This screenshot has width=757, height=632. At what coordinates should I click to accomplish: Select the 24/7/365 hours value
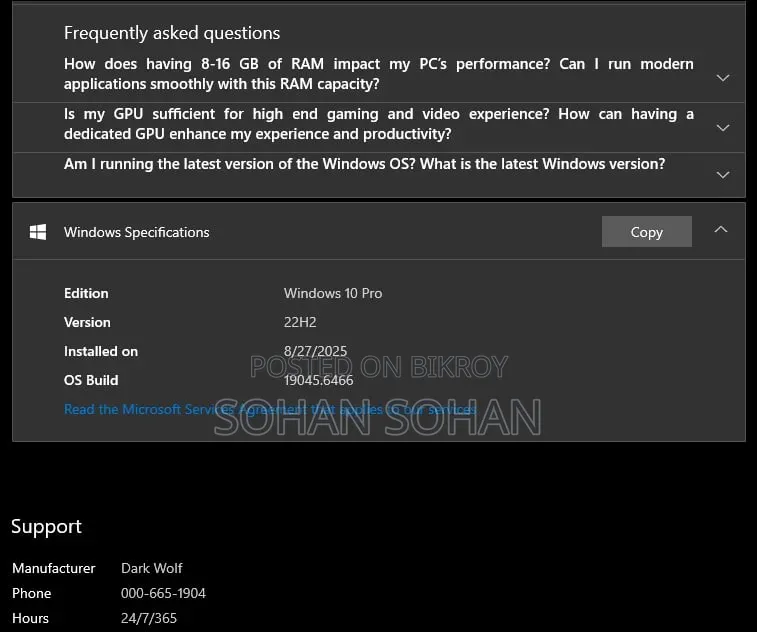(x=149, y=618)
